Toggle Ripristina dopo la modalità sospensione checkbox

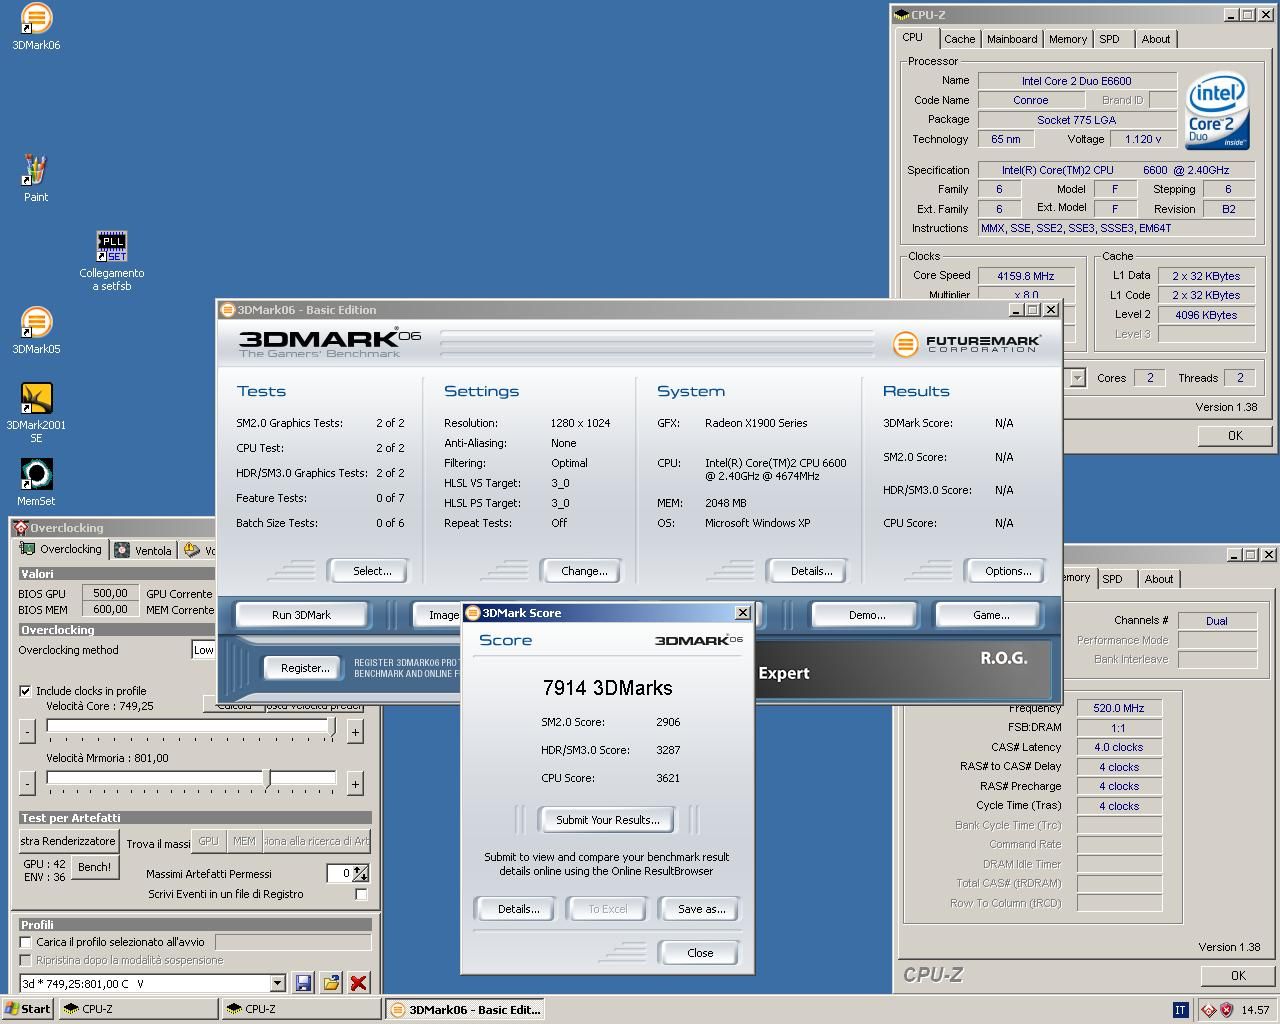[x=26, y=960]
